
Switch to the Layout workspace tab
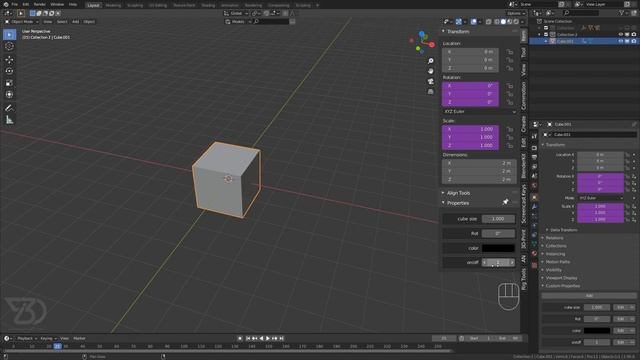[93, 5]
